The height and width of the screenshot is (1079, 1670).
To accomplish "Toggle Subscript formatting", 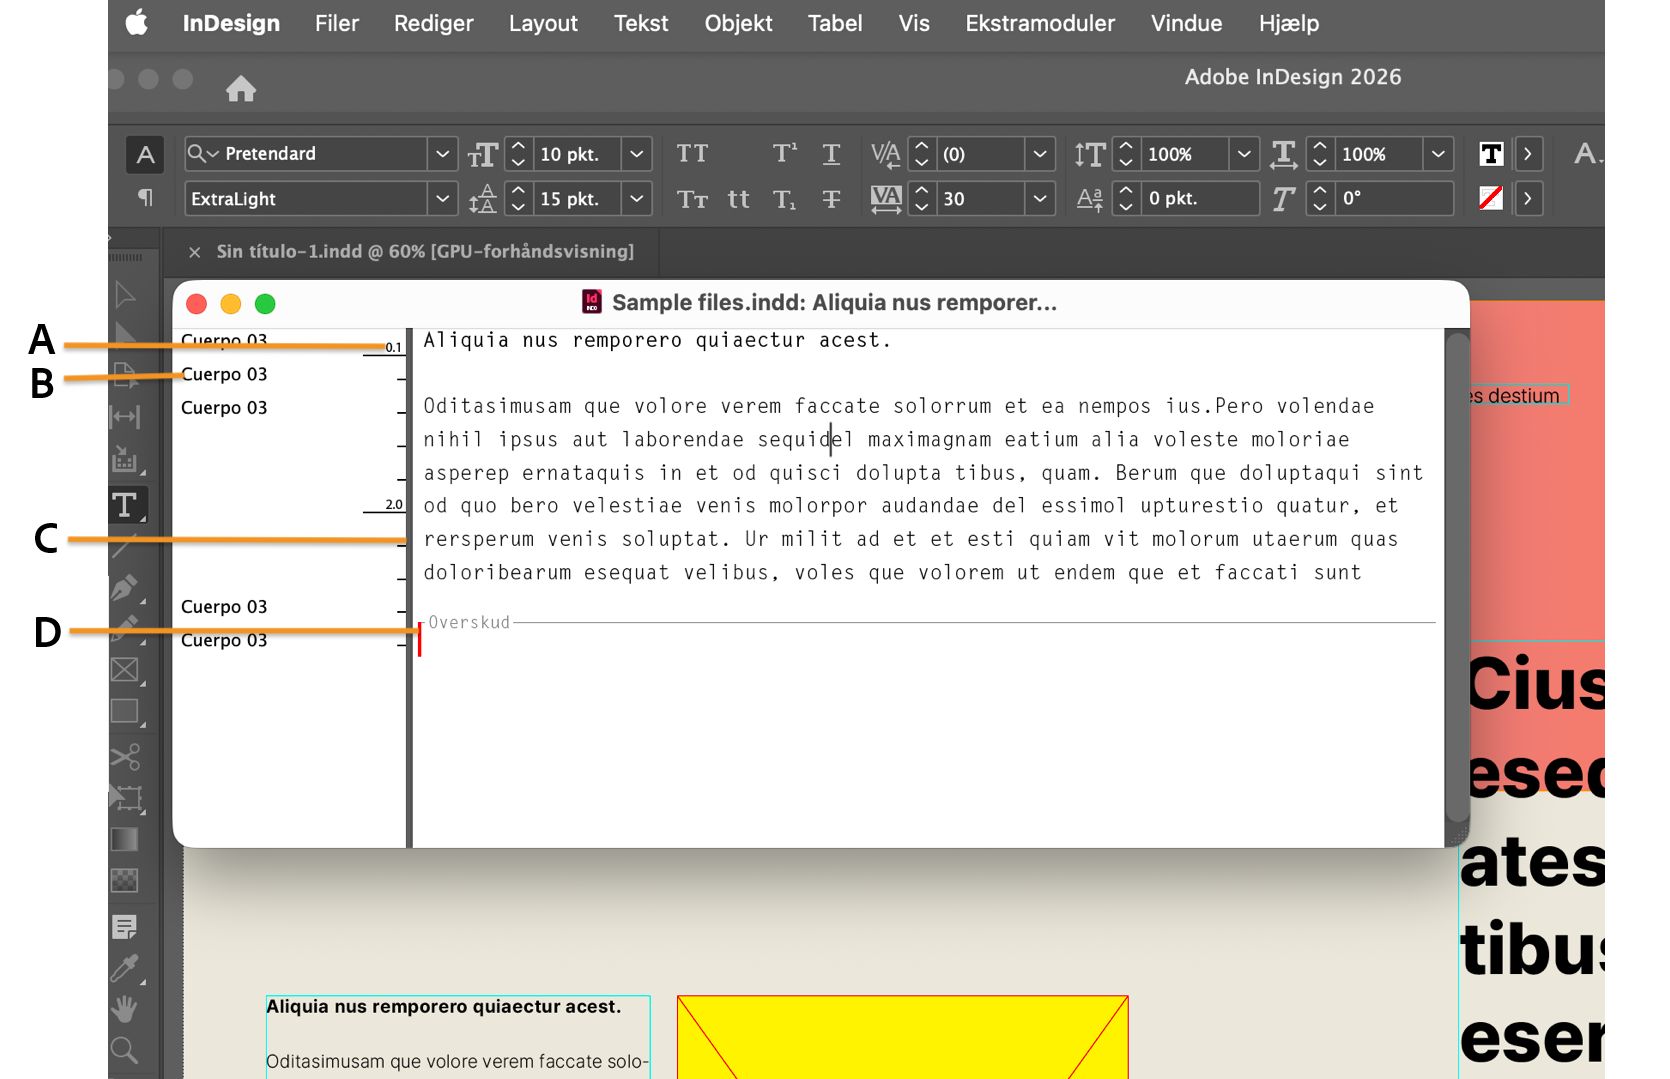I will [x=785, y=199].
